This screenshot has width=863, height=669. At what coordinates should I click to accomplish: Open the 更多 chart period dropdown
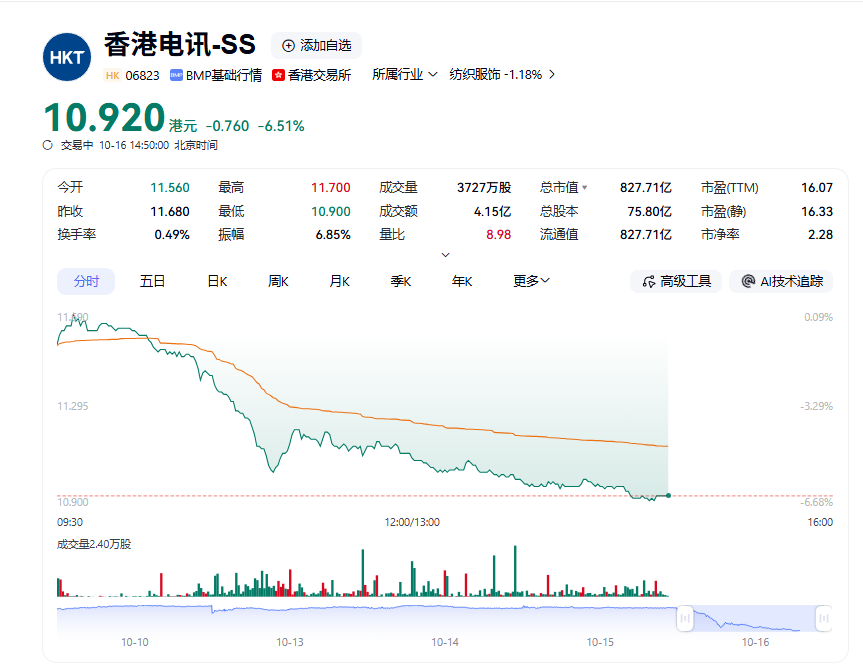click(531, 281)
